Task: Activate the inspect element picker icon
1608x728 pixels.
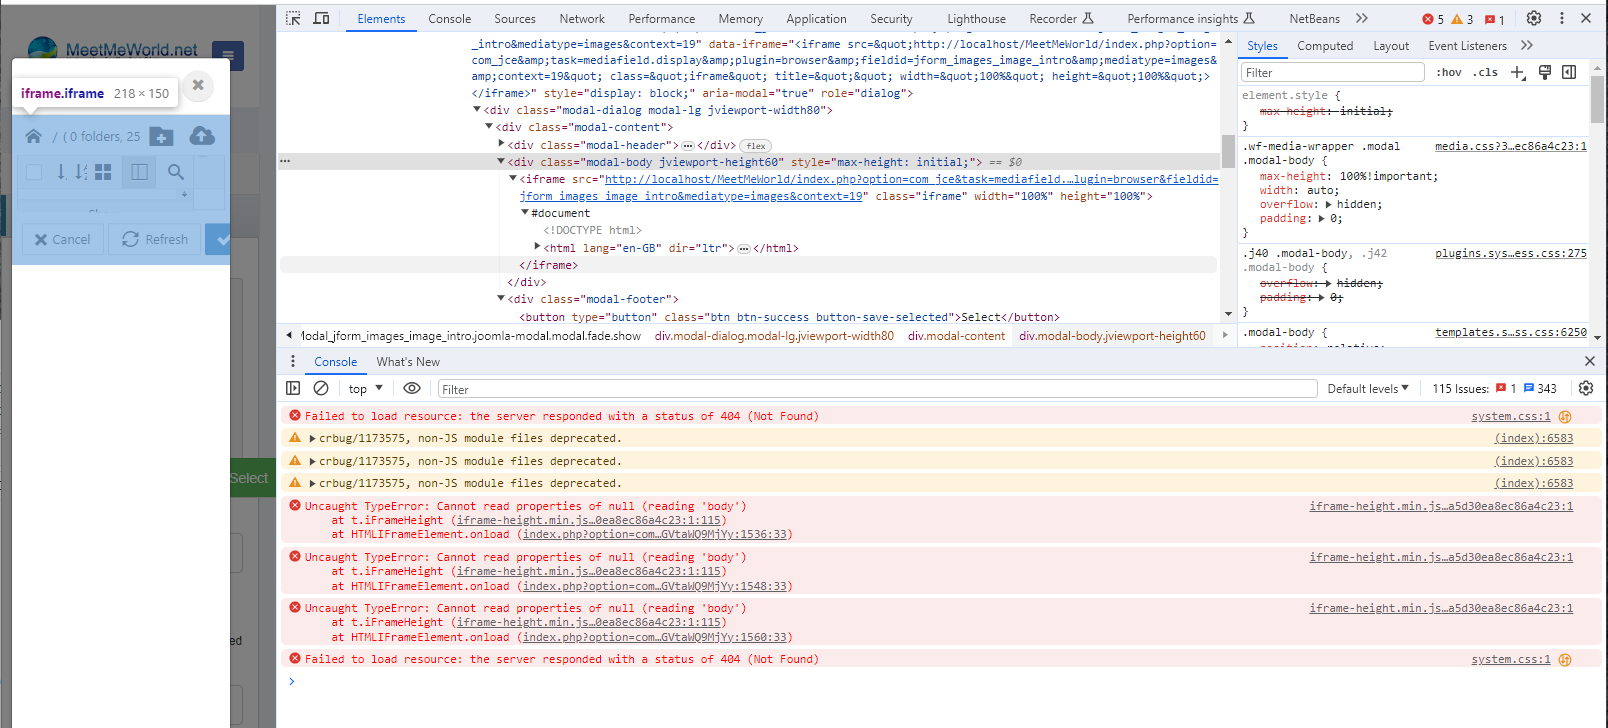Action: (293, 18)
